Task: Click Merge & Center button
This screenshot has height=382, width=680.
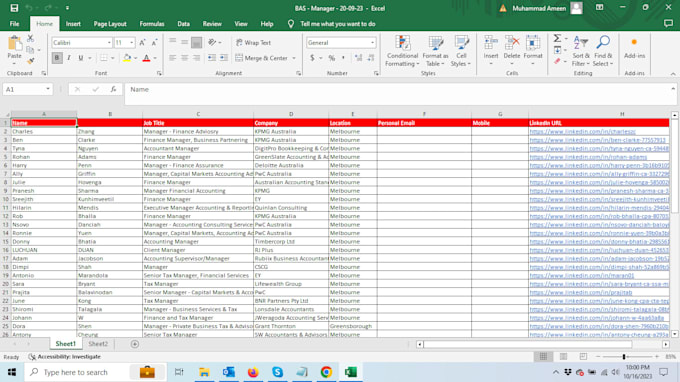Action: click(x=262, y=58)
